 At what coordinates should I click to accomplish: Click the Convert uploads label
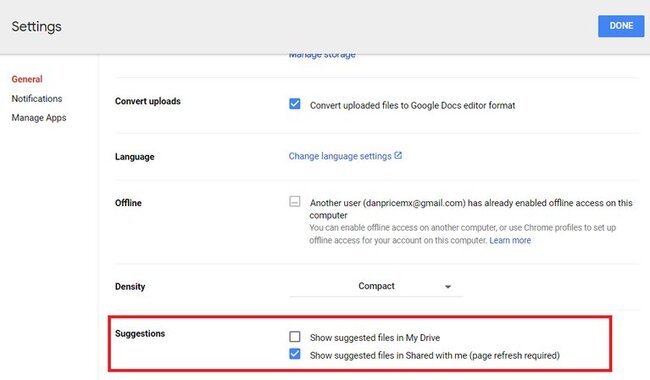pos(148,101)
